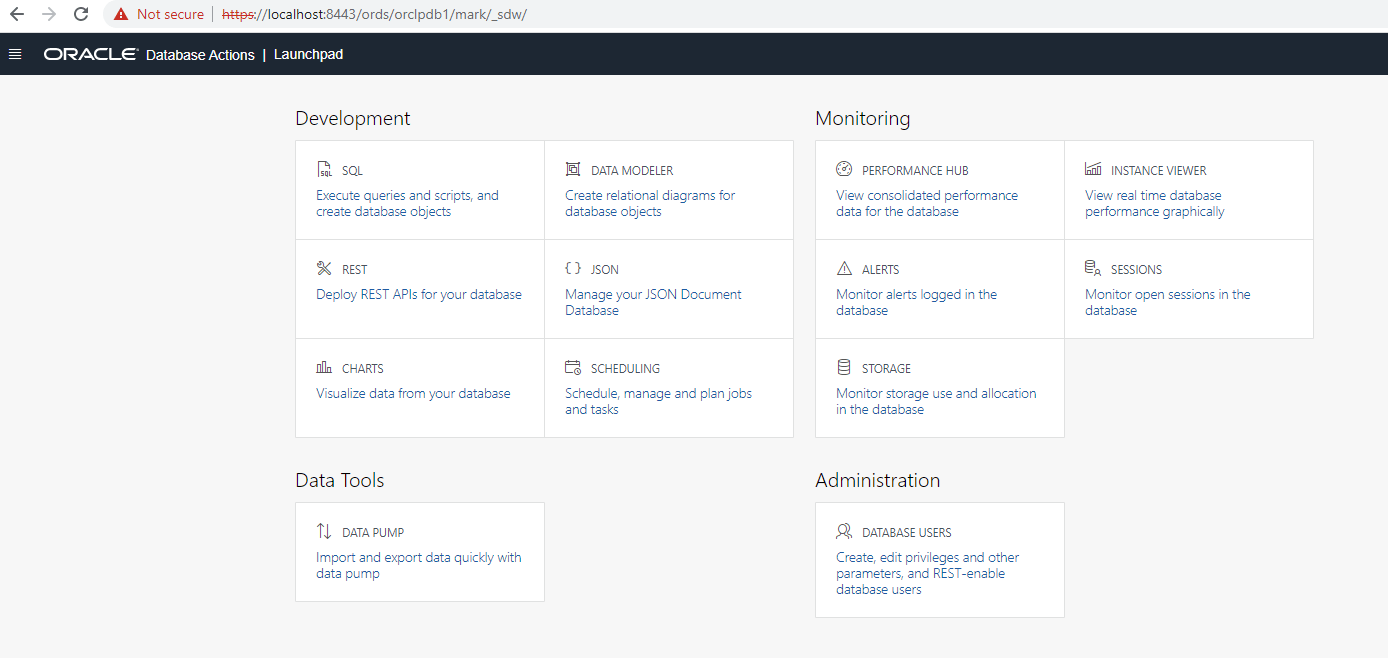Click the Charts bar graph icon

point(324,367)
